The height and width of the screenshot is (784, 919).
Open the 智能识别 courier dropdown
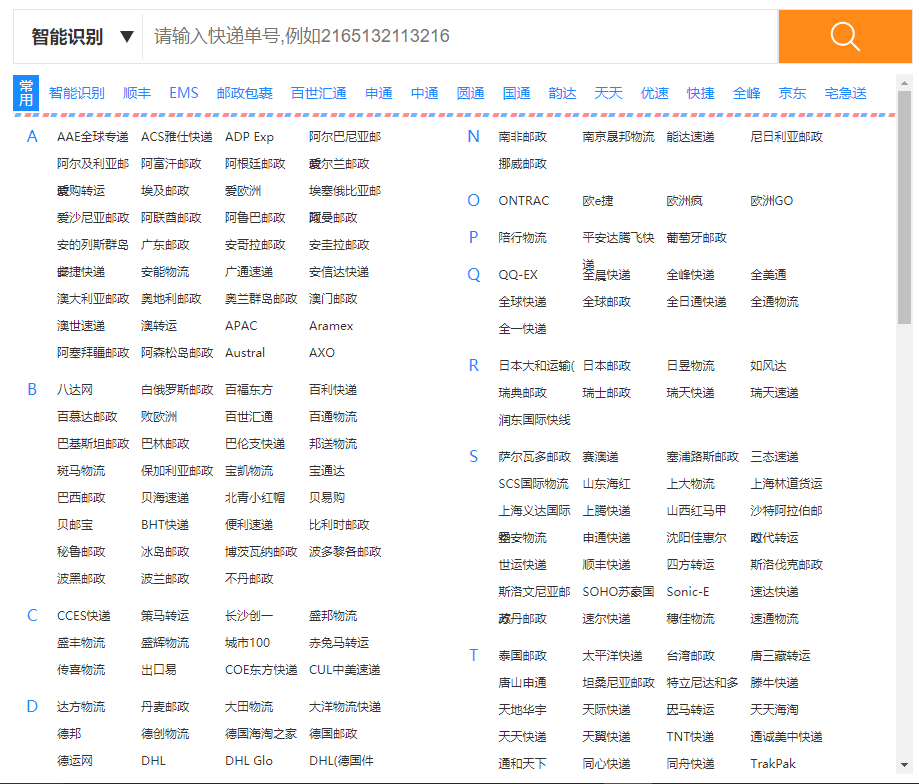pyautogui.click(x=82, y=37)
